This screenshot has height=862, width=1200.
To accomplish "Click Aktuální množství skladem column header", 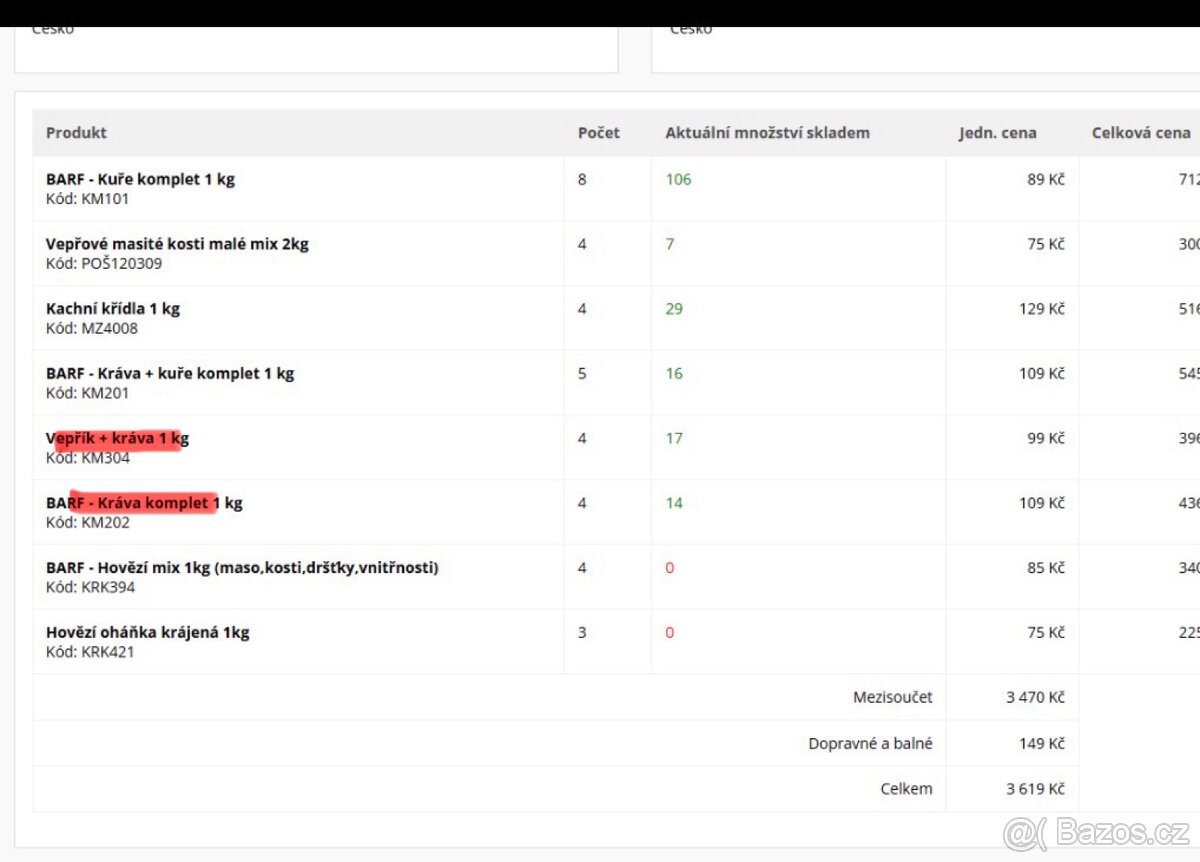I will point(767,133).
